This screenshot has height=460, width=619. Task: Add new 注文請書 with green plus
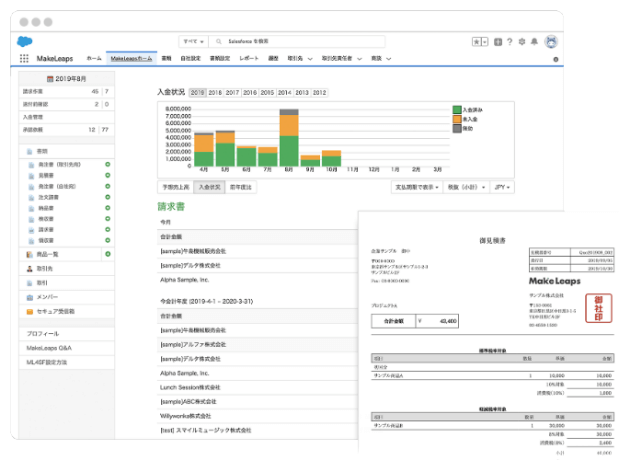pyautogui.click(x=107, y=197)
